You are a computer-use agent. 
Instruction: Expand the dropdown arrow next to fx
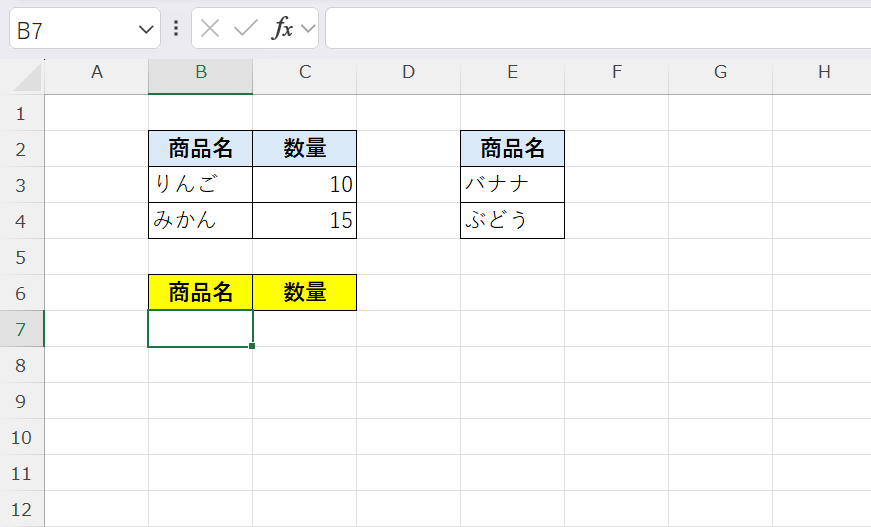click(x=307, y=29)
